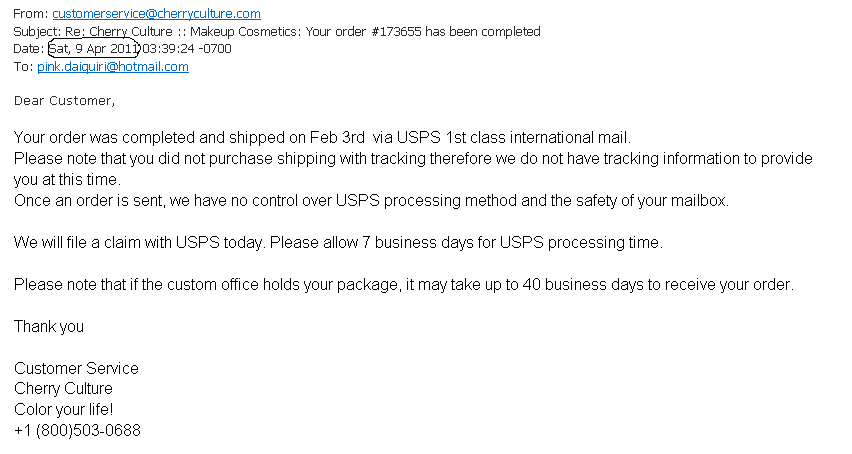Screen dimensions: 852x454
Task: Click the "Thank you" line
Action: [49, 326]
